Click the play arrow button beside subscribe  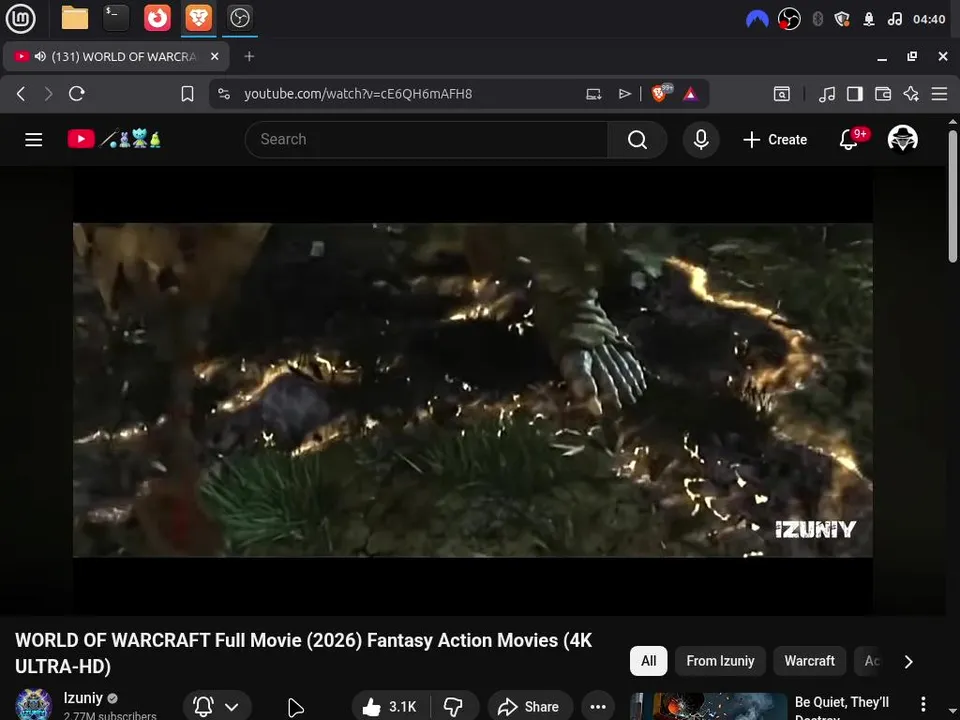[x=296, y=707]
